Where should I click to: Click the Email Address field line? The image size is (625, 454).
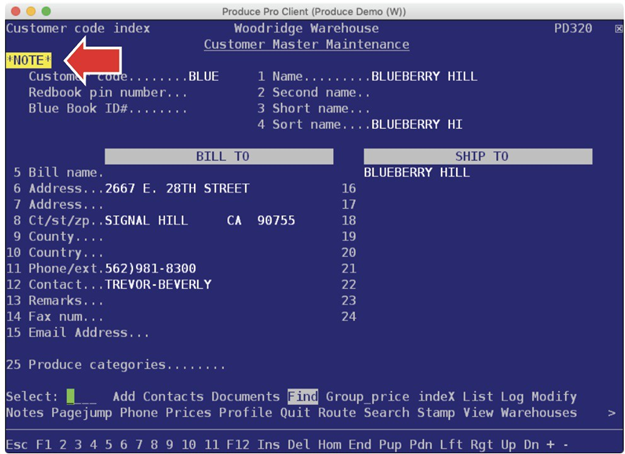click(78, 332)
